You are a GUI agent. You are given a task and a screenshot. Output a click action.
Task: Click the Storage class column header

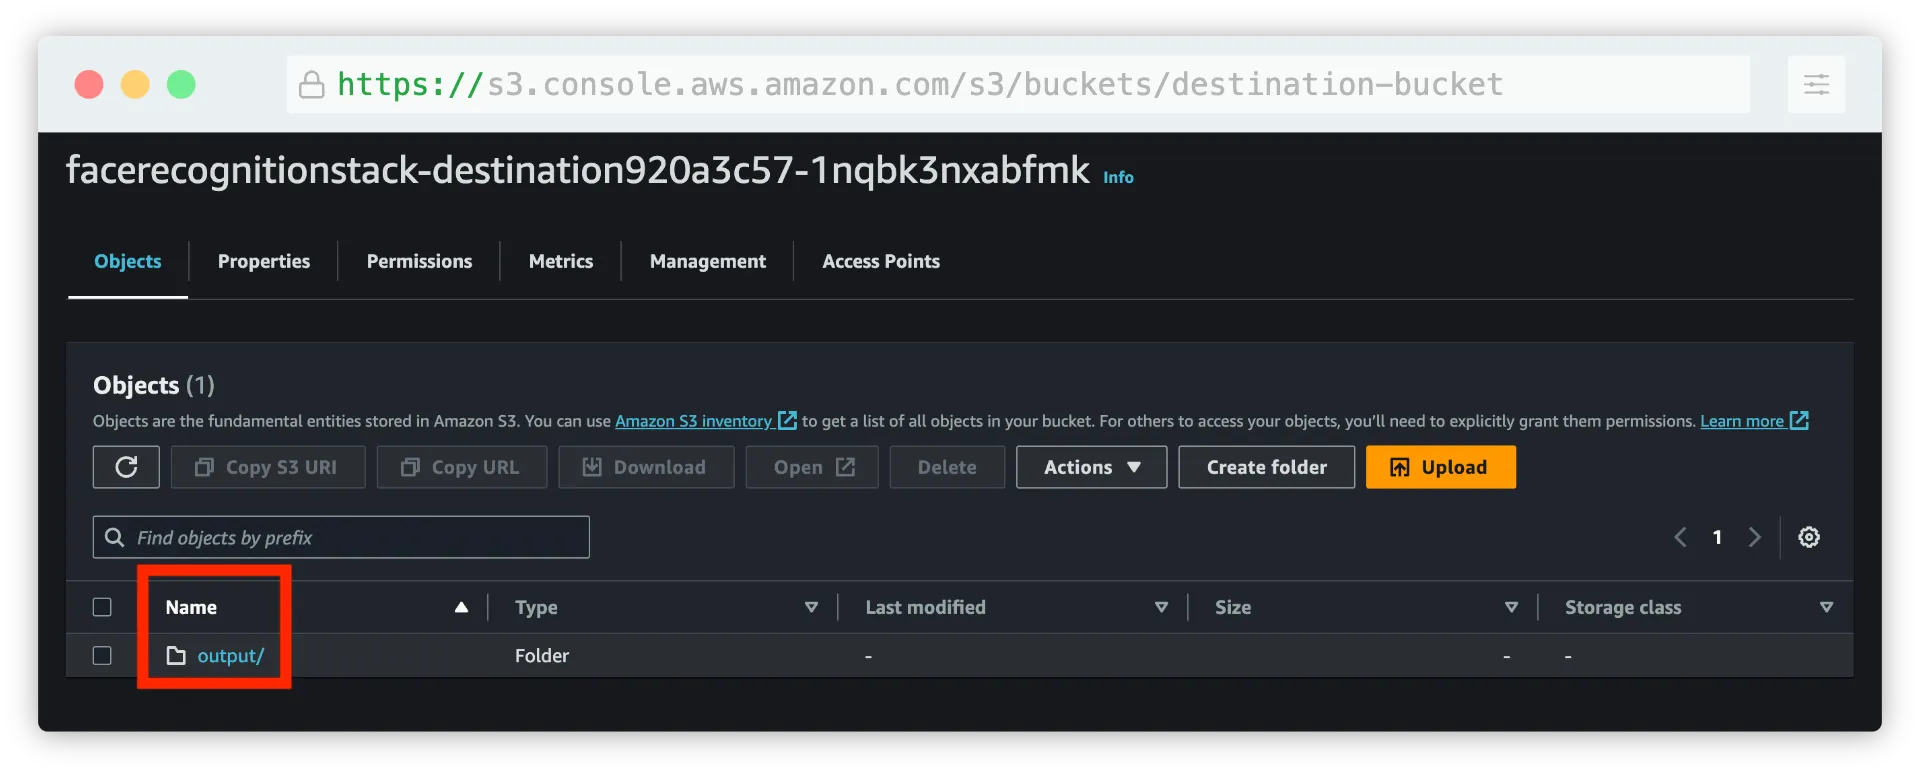coord(1623,607)
